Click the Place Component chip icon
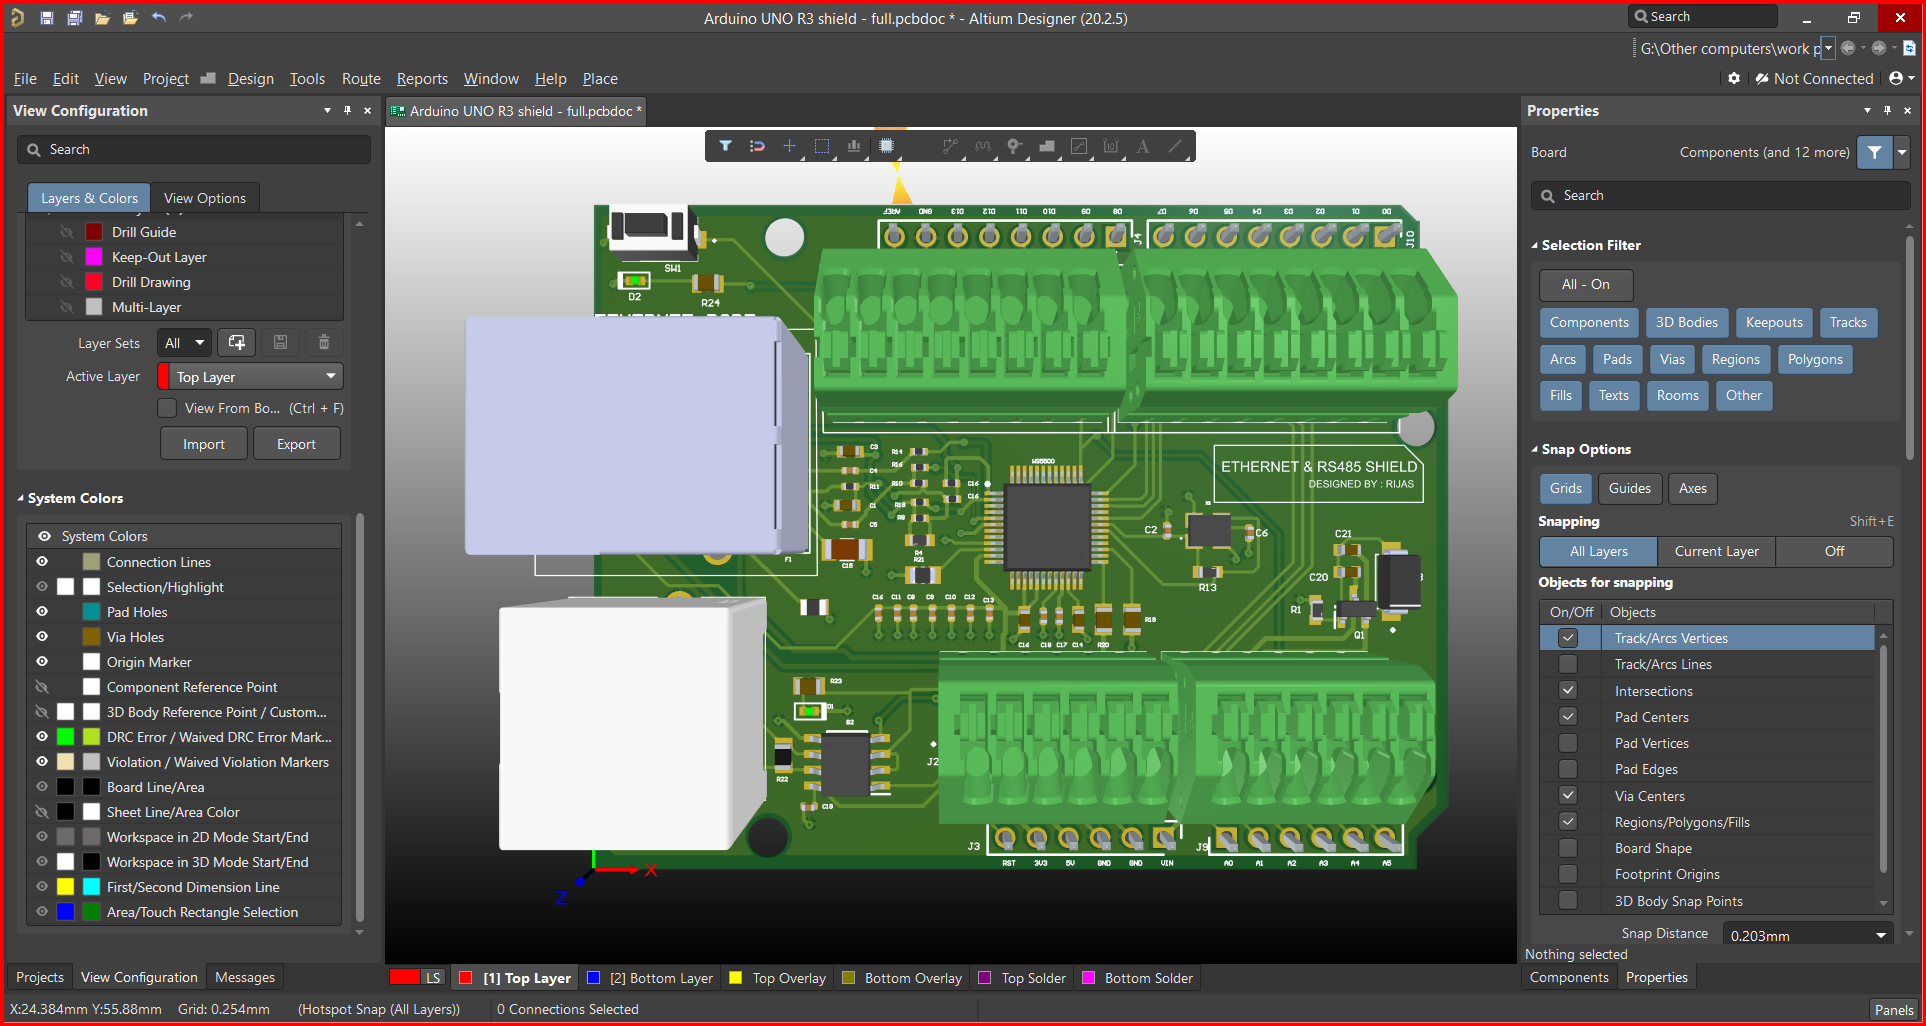The width and height of the screenshot is (1926, 1026). click(x=886, y=146)
